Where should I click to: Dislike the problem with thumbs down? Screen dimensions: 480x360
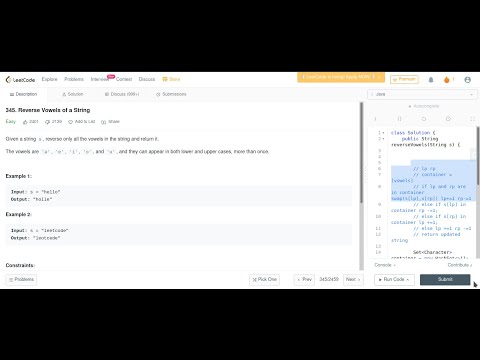(53, 122)
